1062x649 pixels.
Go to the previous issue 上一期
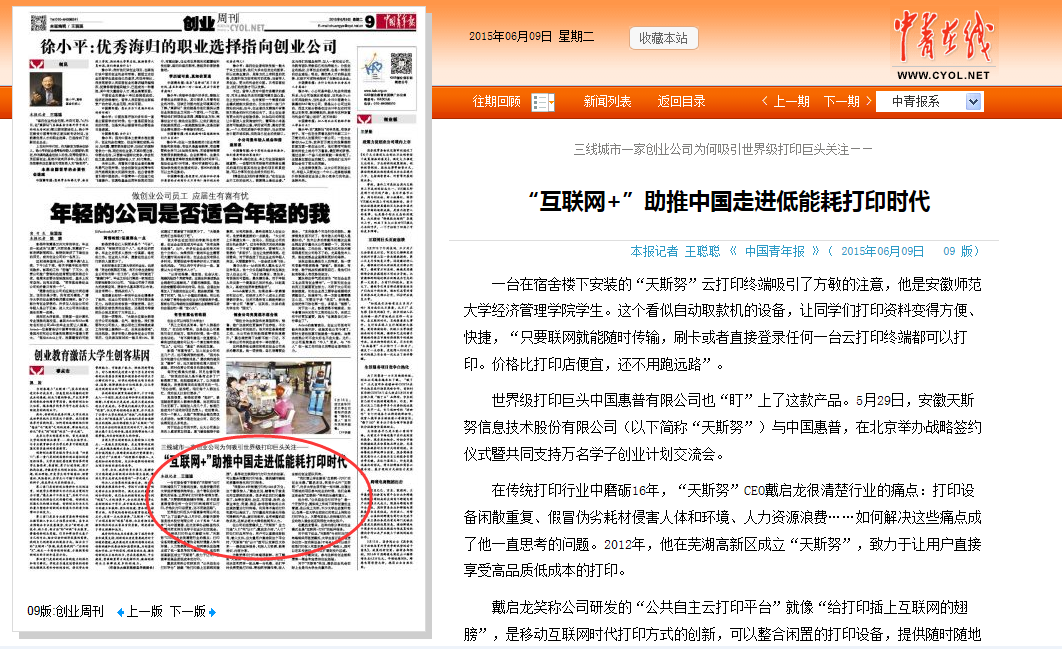(x=792, y=102)
